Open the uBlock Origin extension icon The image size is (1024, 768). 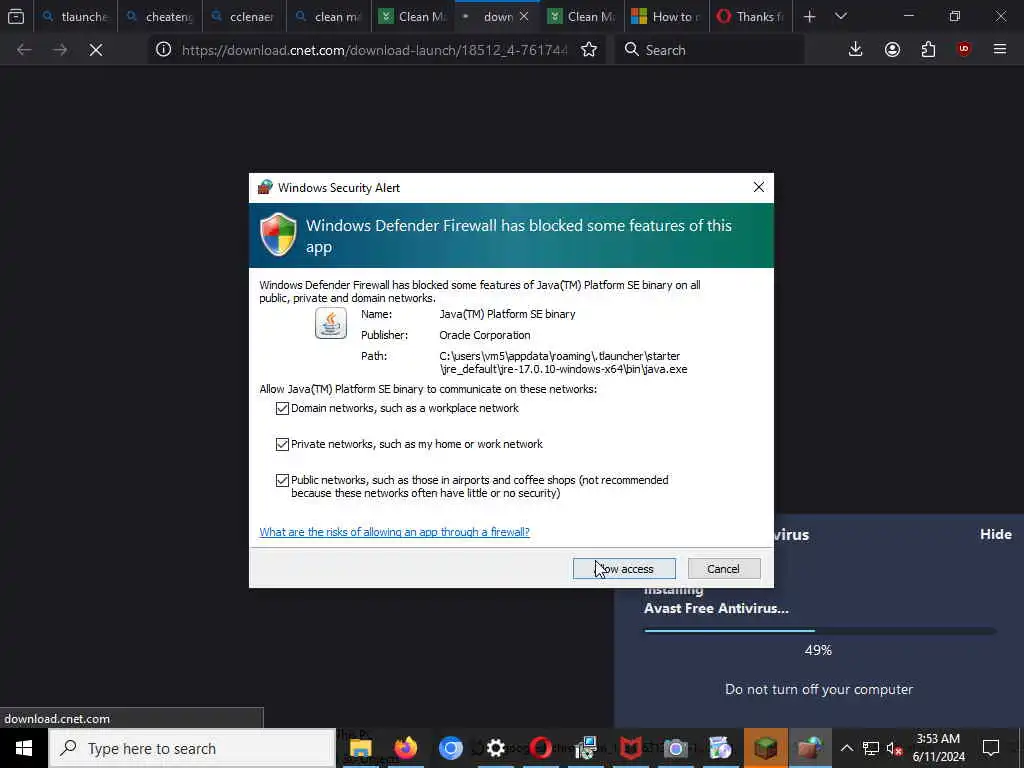[964, 50]
